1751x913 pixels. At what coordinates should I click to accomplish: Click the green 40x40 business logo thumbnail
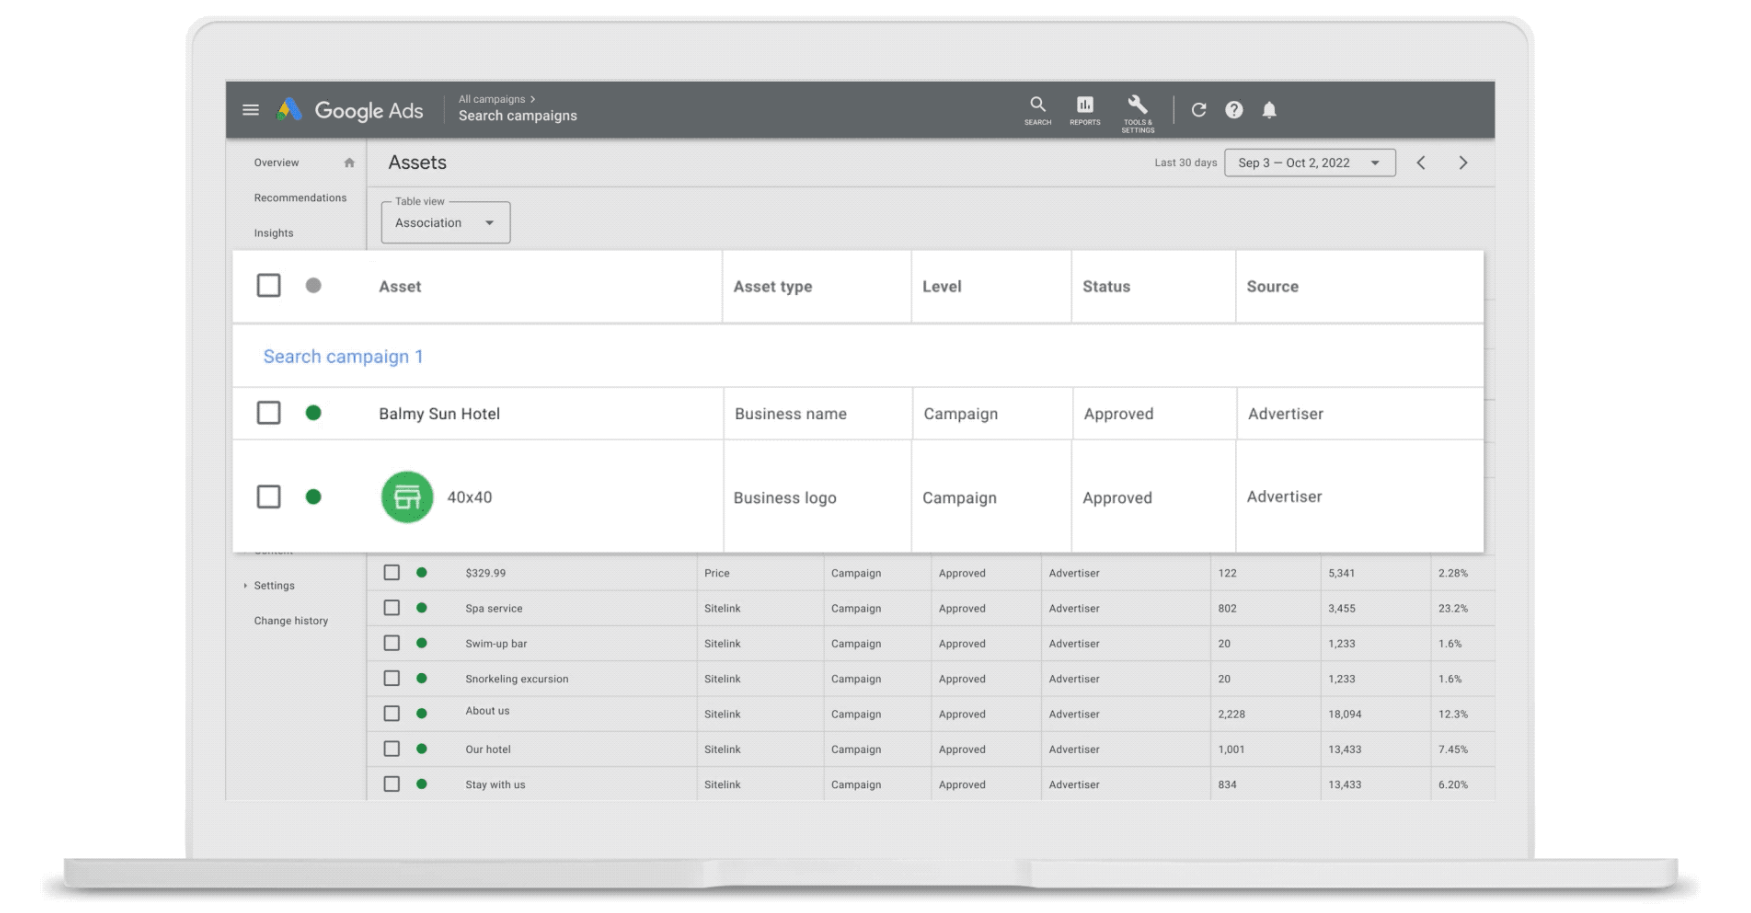pos(407,497)
